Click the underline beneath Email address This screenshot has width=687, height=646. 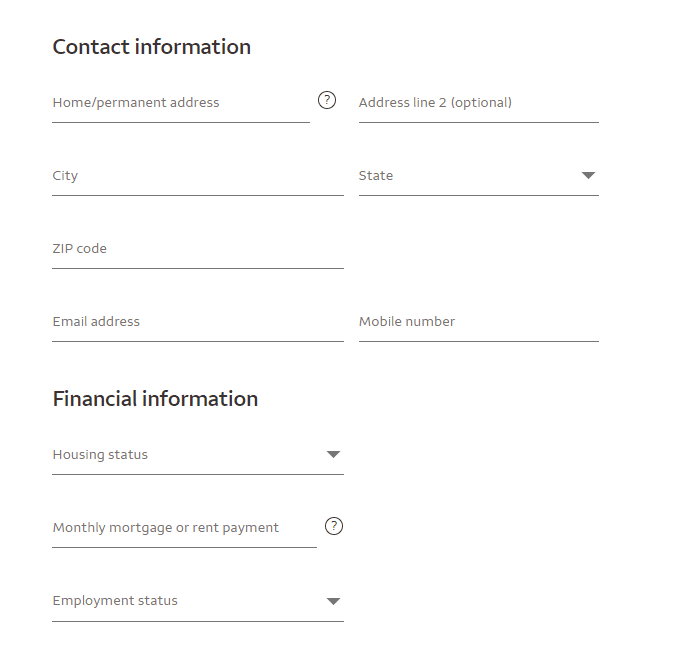coord(197,341)
